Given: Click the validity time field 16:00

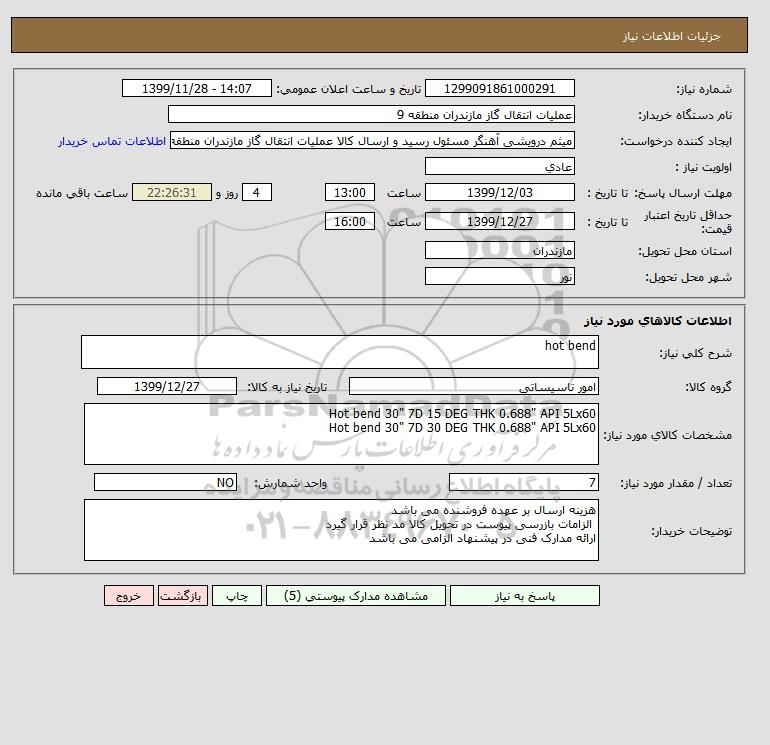Looking at the screenshot, I should tap(350, 221).
